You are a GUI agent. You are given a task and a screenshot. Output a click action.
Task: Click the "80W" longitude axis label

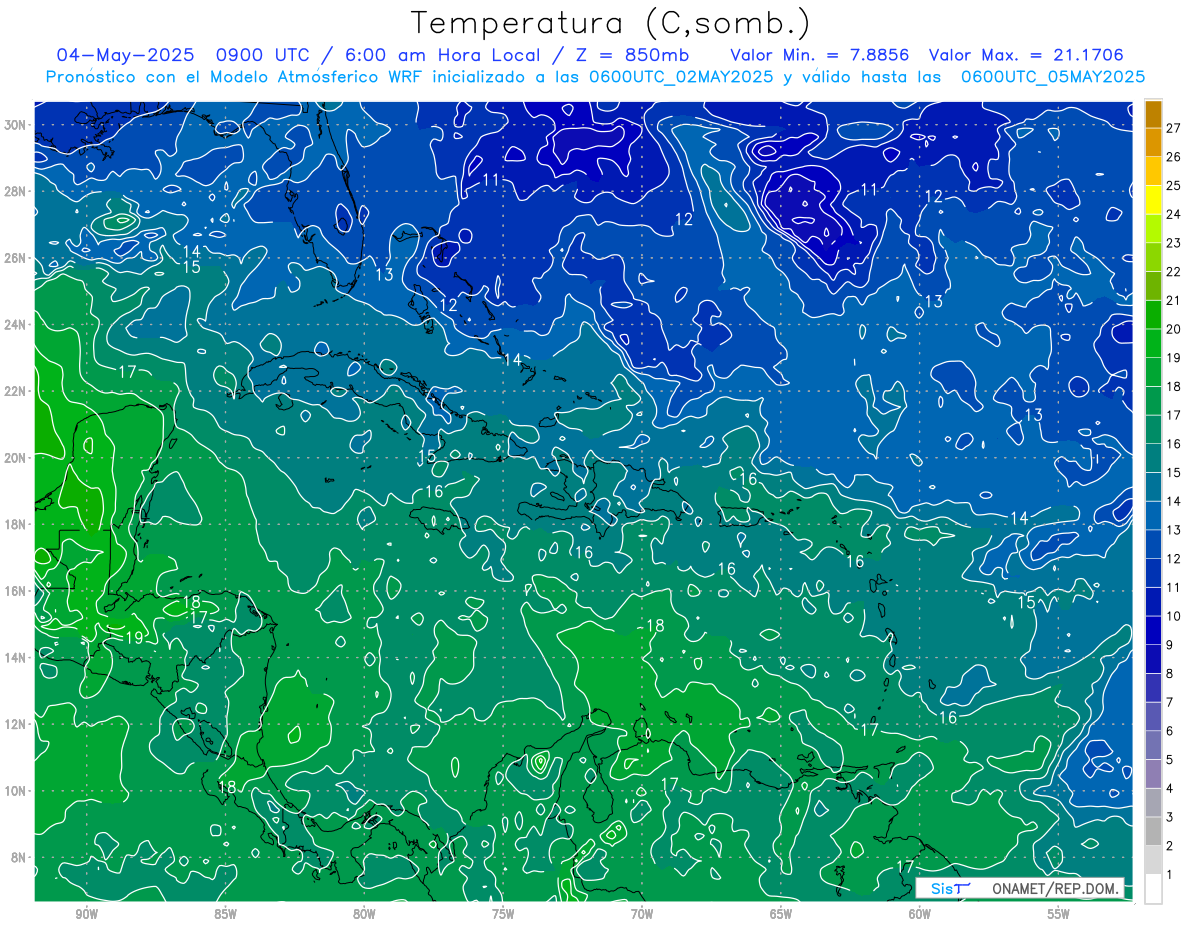coord(364,914)
